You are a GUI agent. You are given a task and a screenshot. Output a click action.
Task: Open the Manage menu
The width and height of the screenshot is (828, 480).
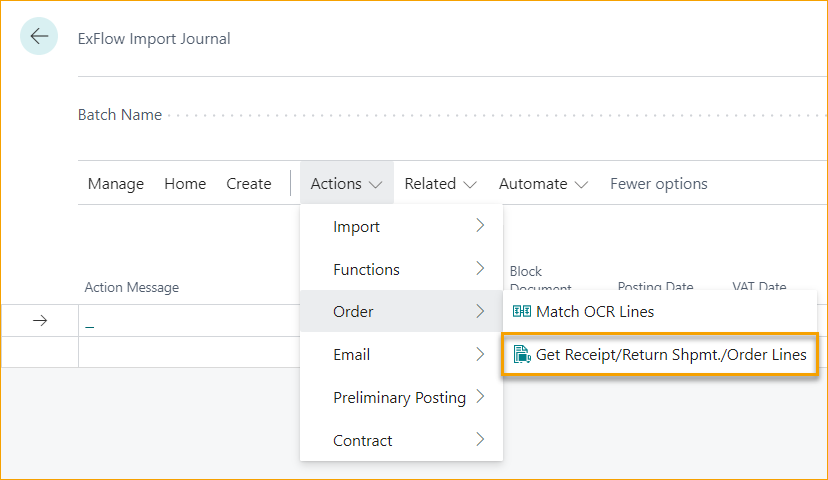(116, 184)
